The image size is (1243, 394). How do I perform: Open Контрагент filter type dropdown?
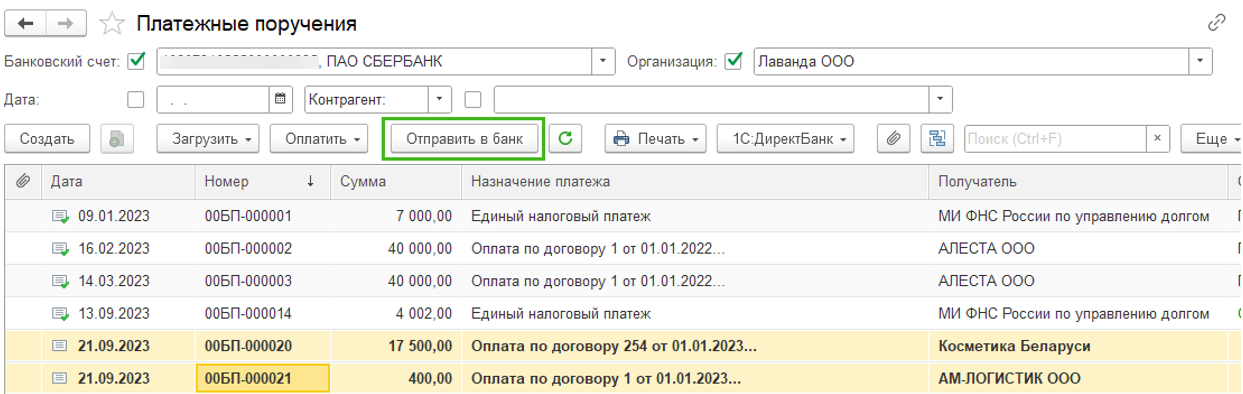pos(440,99)
